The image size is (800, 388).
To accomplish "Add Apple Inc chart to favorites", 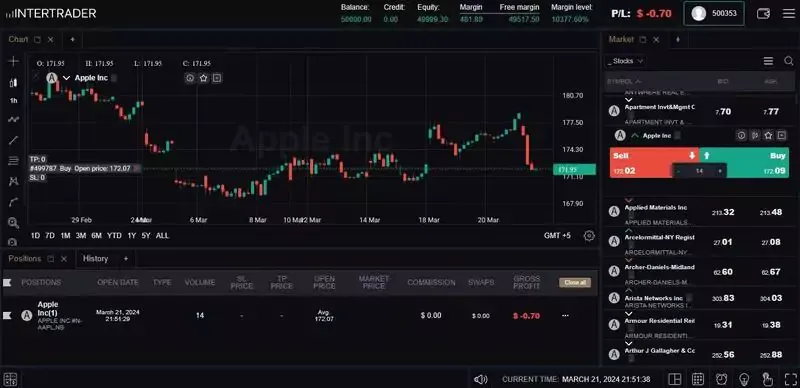I will (x=204, y=78).
